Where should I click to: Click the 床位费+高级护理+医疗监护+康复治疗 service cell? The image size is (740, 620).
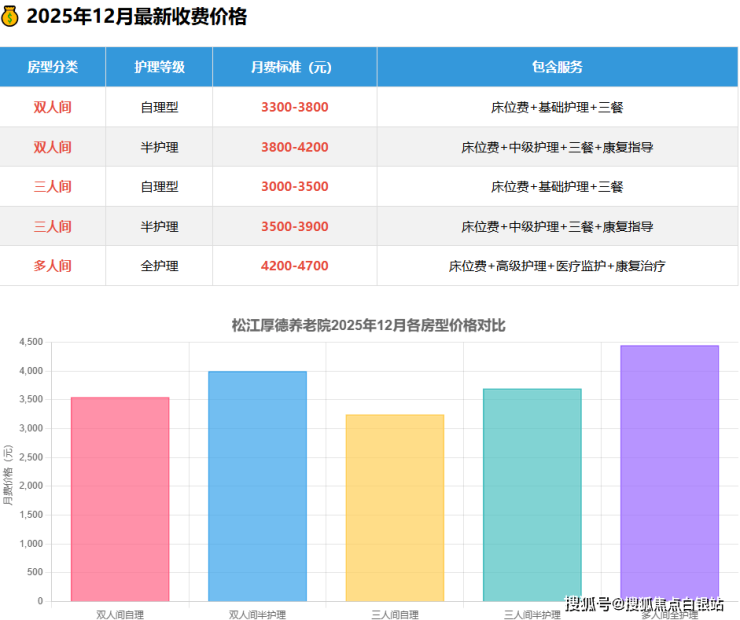pyautogui.click(x=557, y=266)
